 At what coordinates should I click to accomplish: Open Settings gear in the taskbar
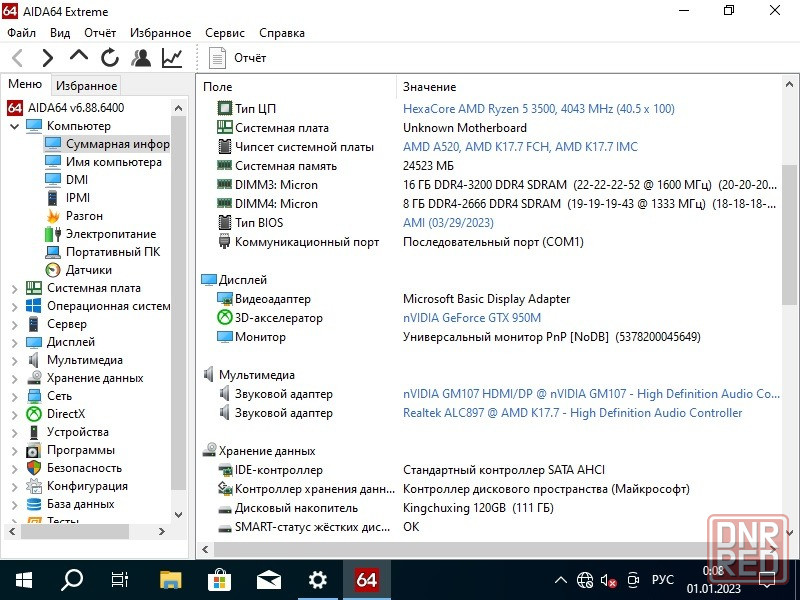pyautogui.click(x=317, y=580)
